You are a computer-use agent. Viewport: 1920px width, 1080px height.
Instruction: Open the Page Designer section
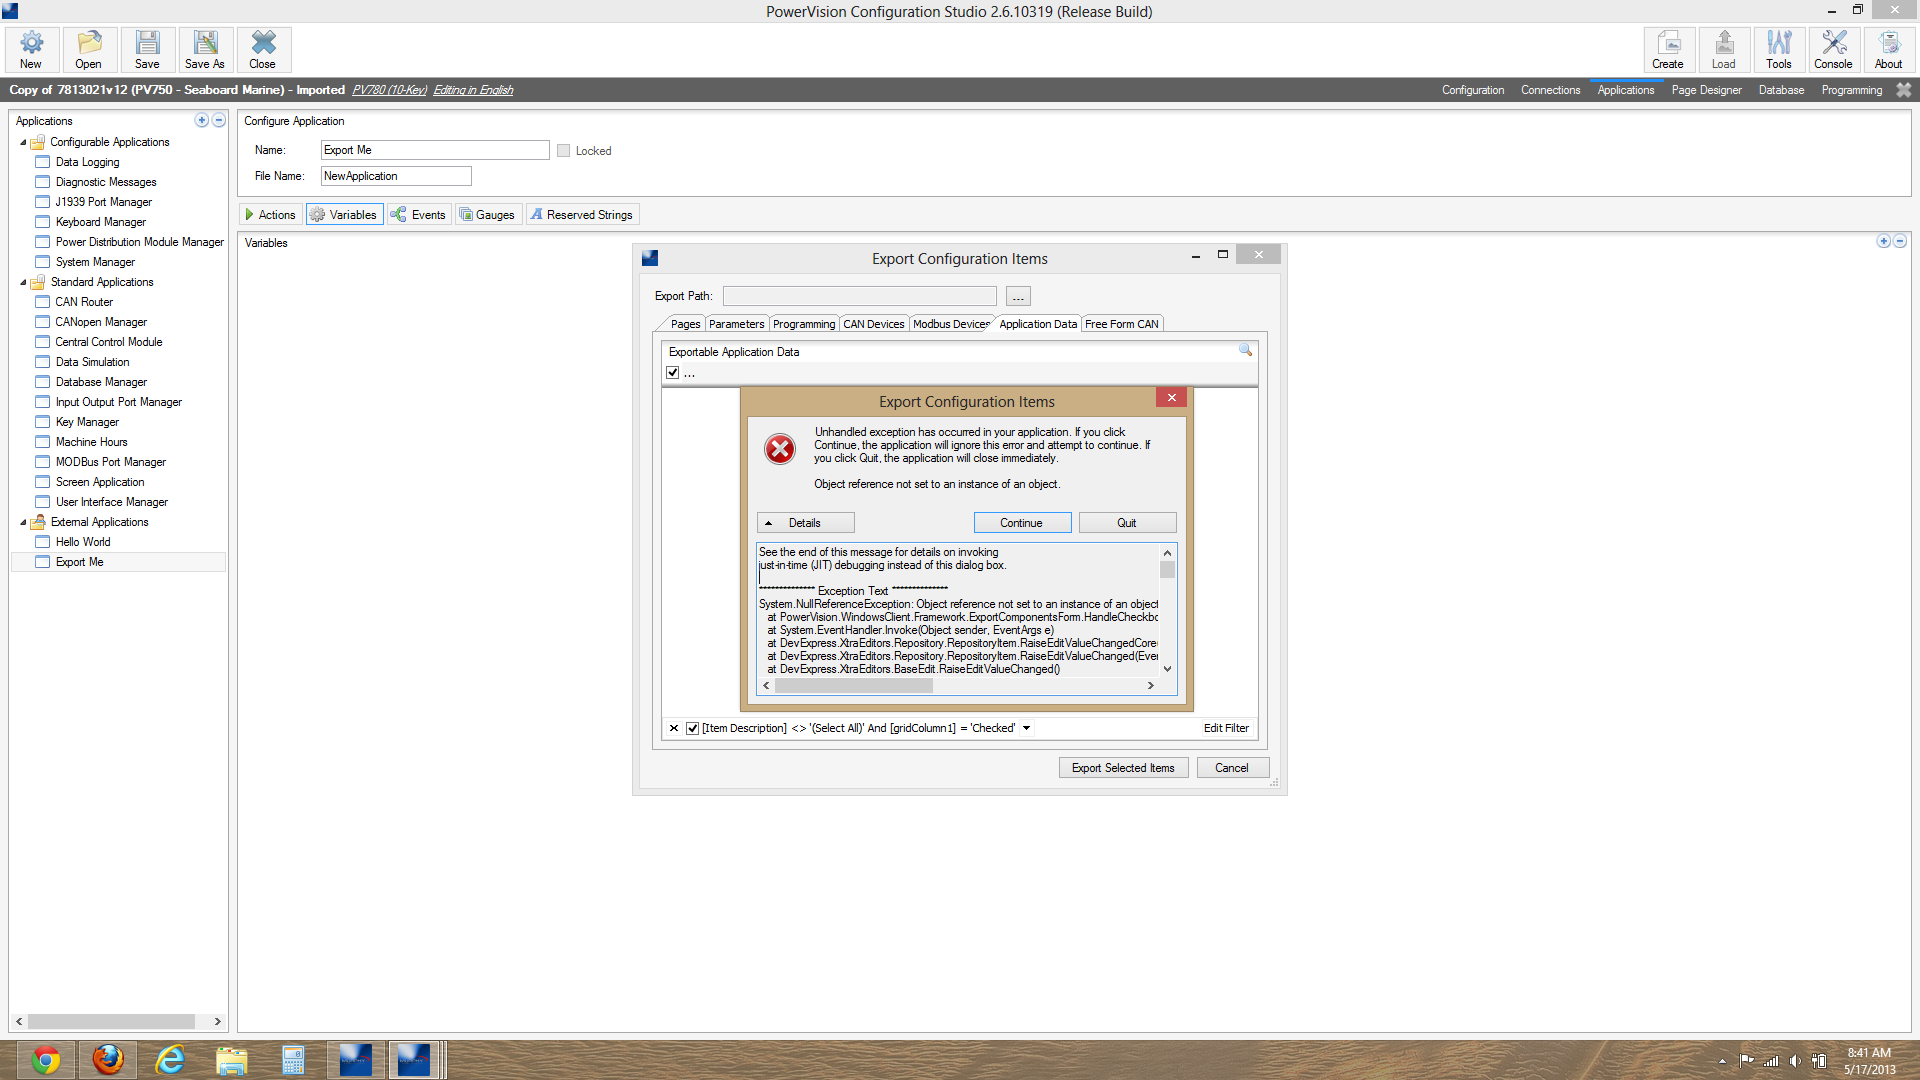coord(1707,90)
